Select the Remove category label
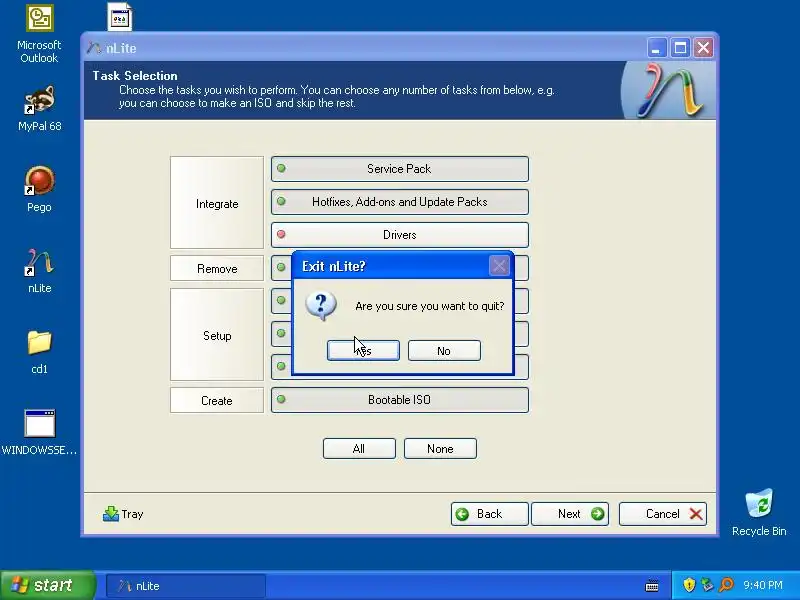This screenshot has height=600, width=800. (217, 268)
